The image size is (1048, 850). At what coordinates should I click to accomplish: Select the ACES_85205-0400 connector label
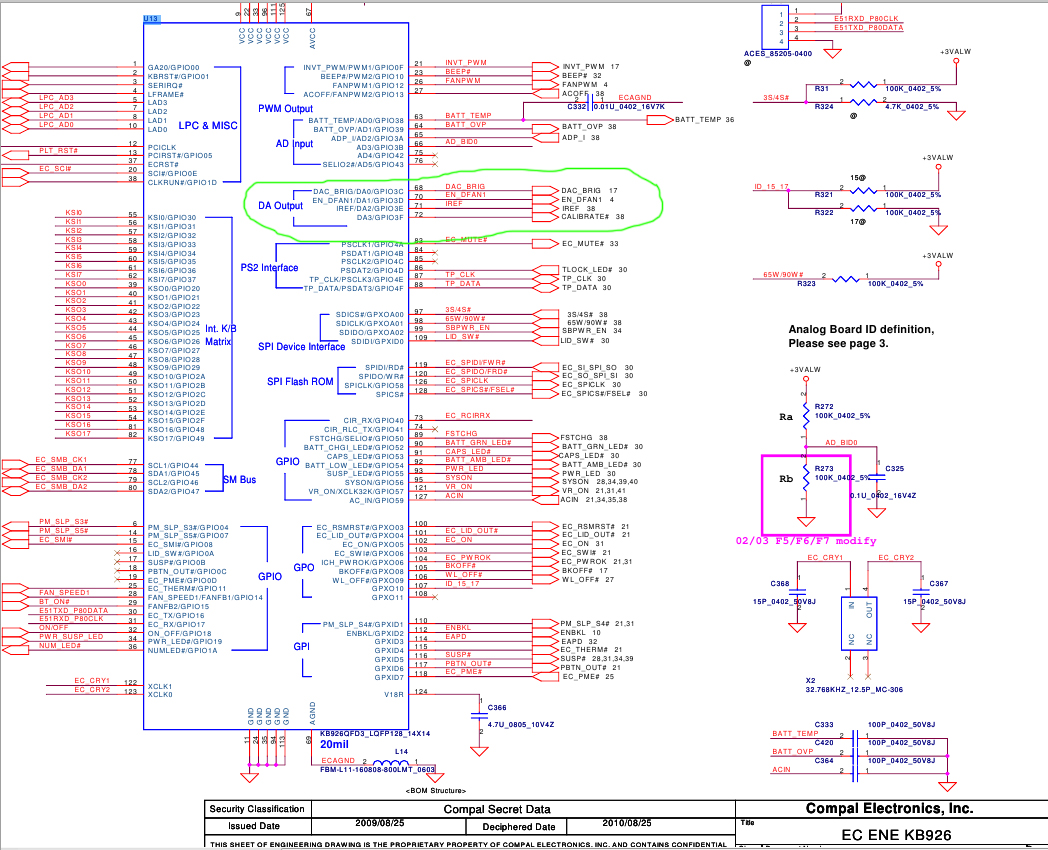778,53
